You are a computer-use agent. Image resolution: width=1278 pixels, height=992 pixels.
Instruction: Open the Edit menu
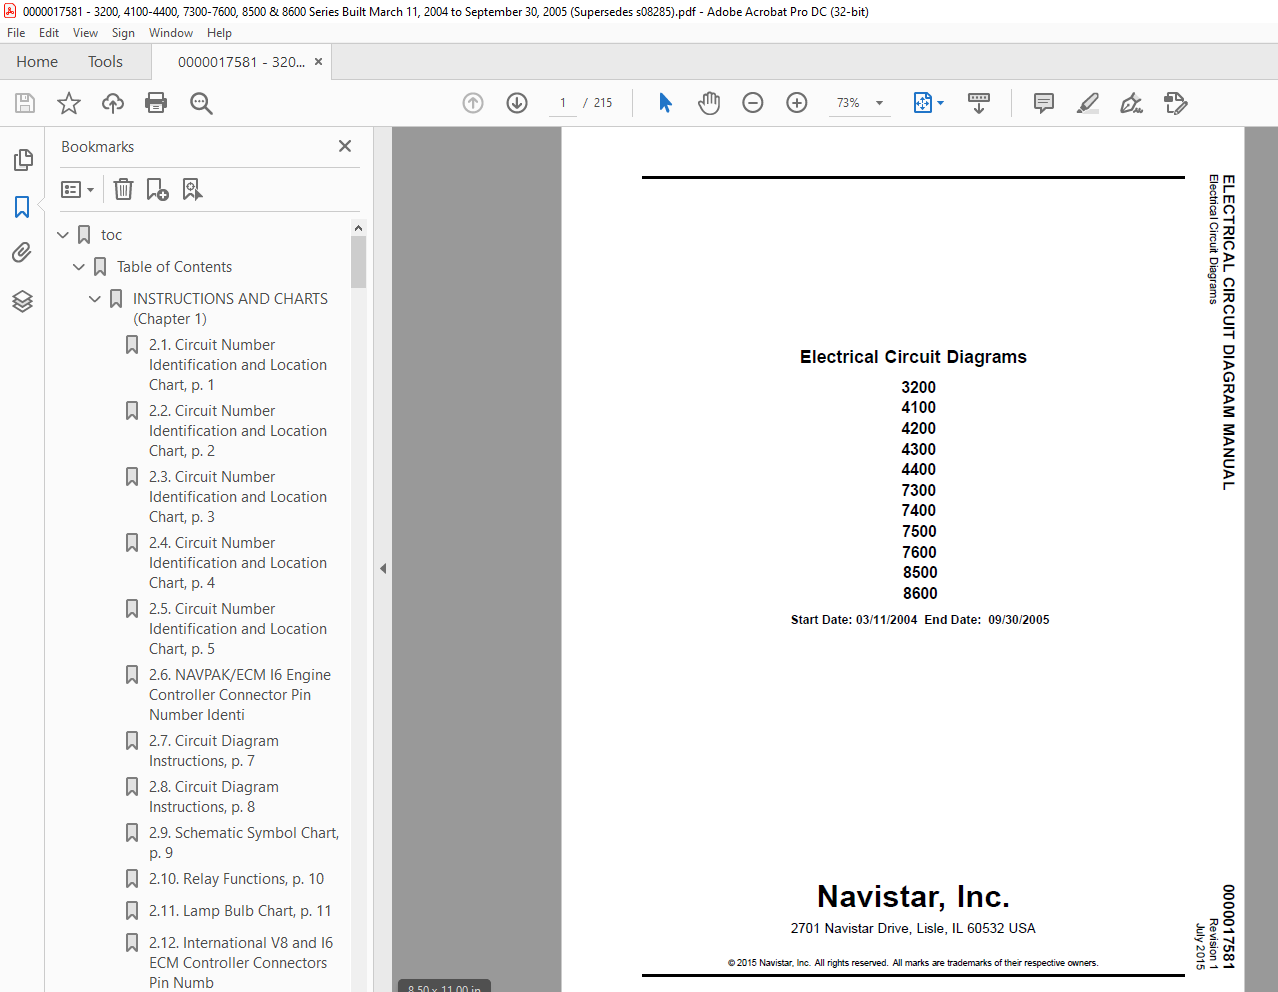point(49,33)
